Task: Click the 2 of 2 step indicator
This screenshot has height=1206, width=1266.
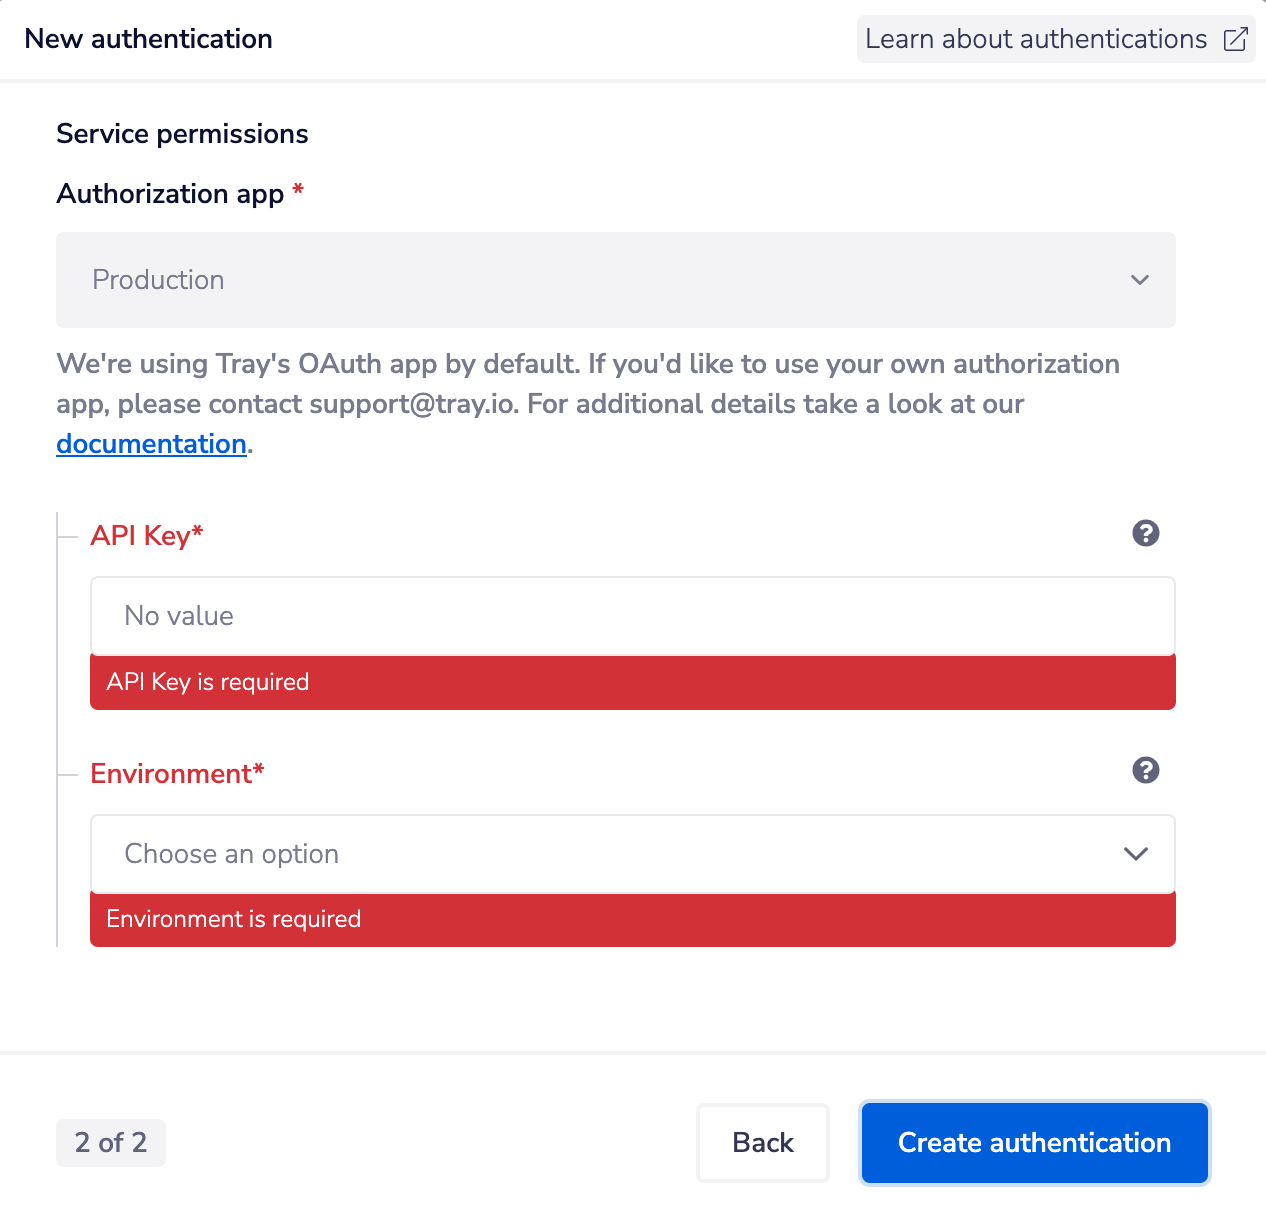Action: pyautogui.click(x=110, y=1142)
